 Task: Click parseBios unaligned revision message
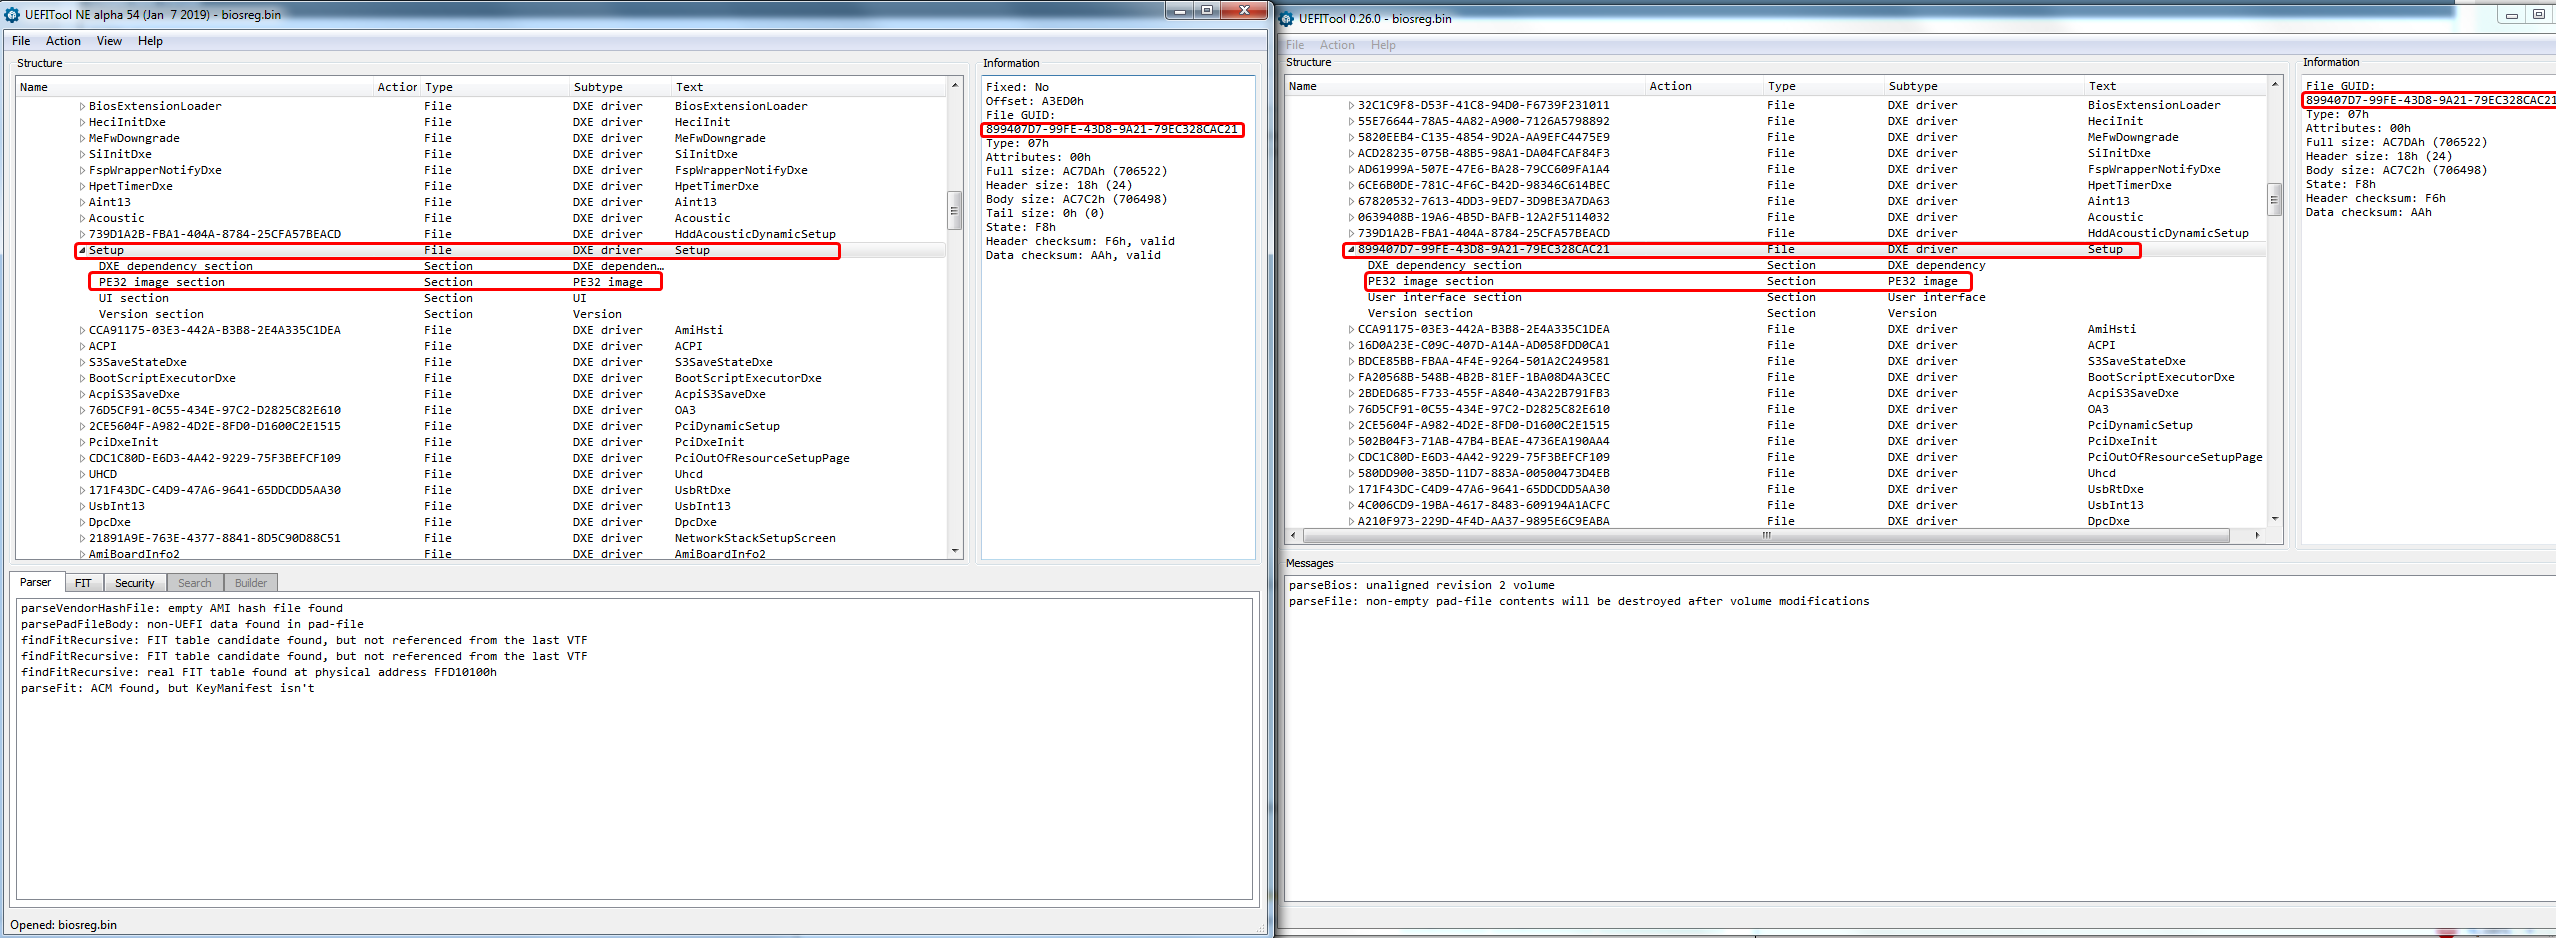pyautogui.click(x=1421, y=585)
